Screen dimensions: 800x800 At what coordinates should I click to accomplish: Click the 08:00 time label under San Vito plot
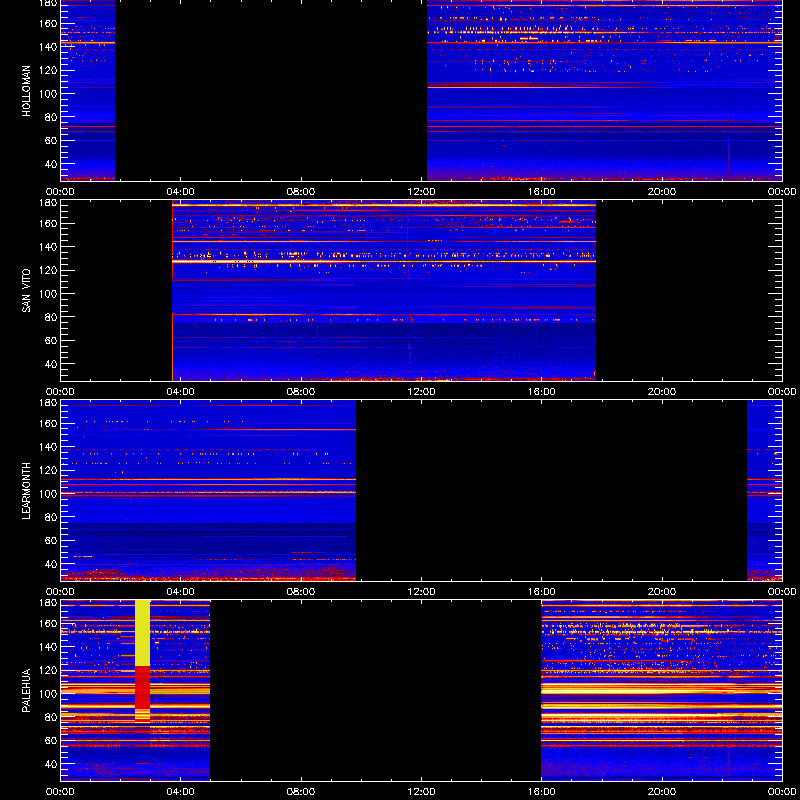[x=301, y=392]
